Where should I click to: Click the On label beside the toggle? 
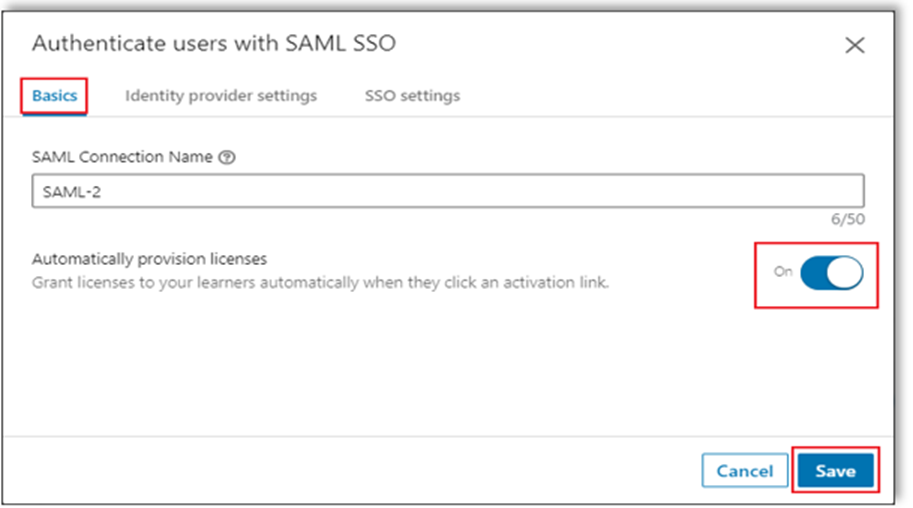pyautogui.click(x=783, y=271)
